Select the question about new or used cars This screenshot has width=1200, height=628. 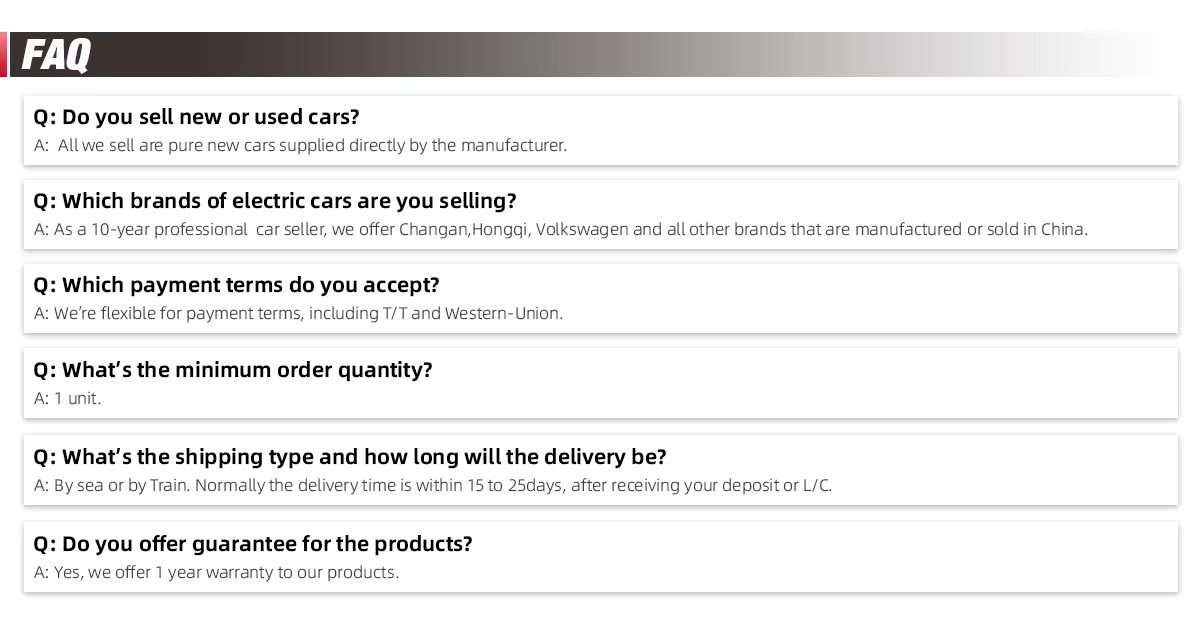click(x=197, y=117)
